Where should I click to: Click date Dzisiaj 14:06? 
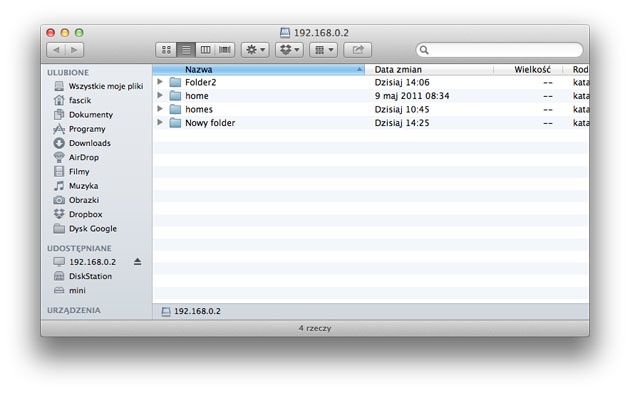click(x=402, y=82)
